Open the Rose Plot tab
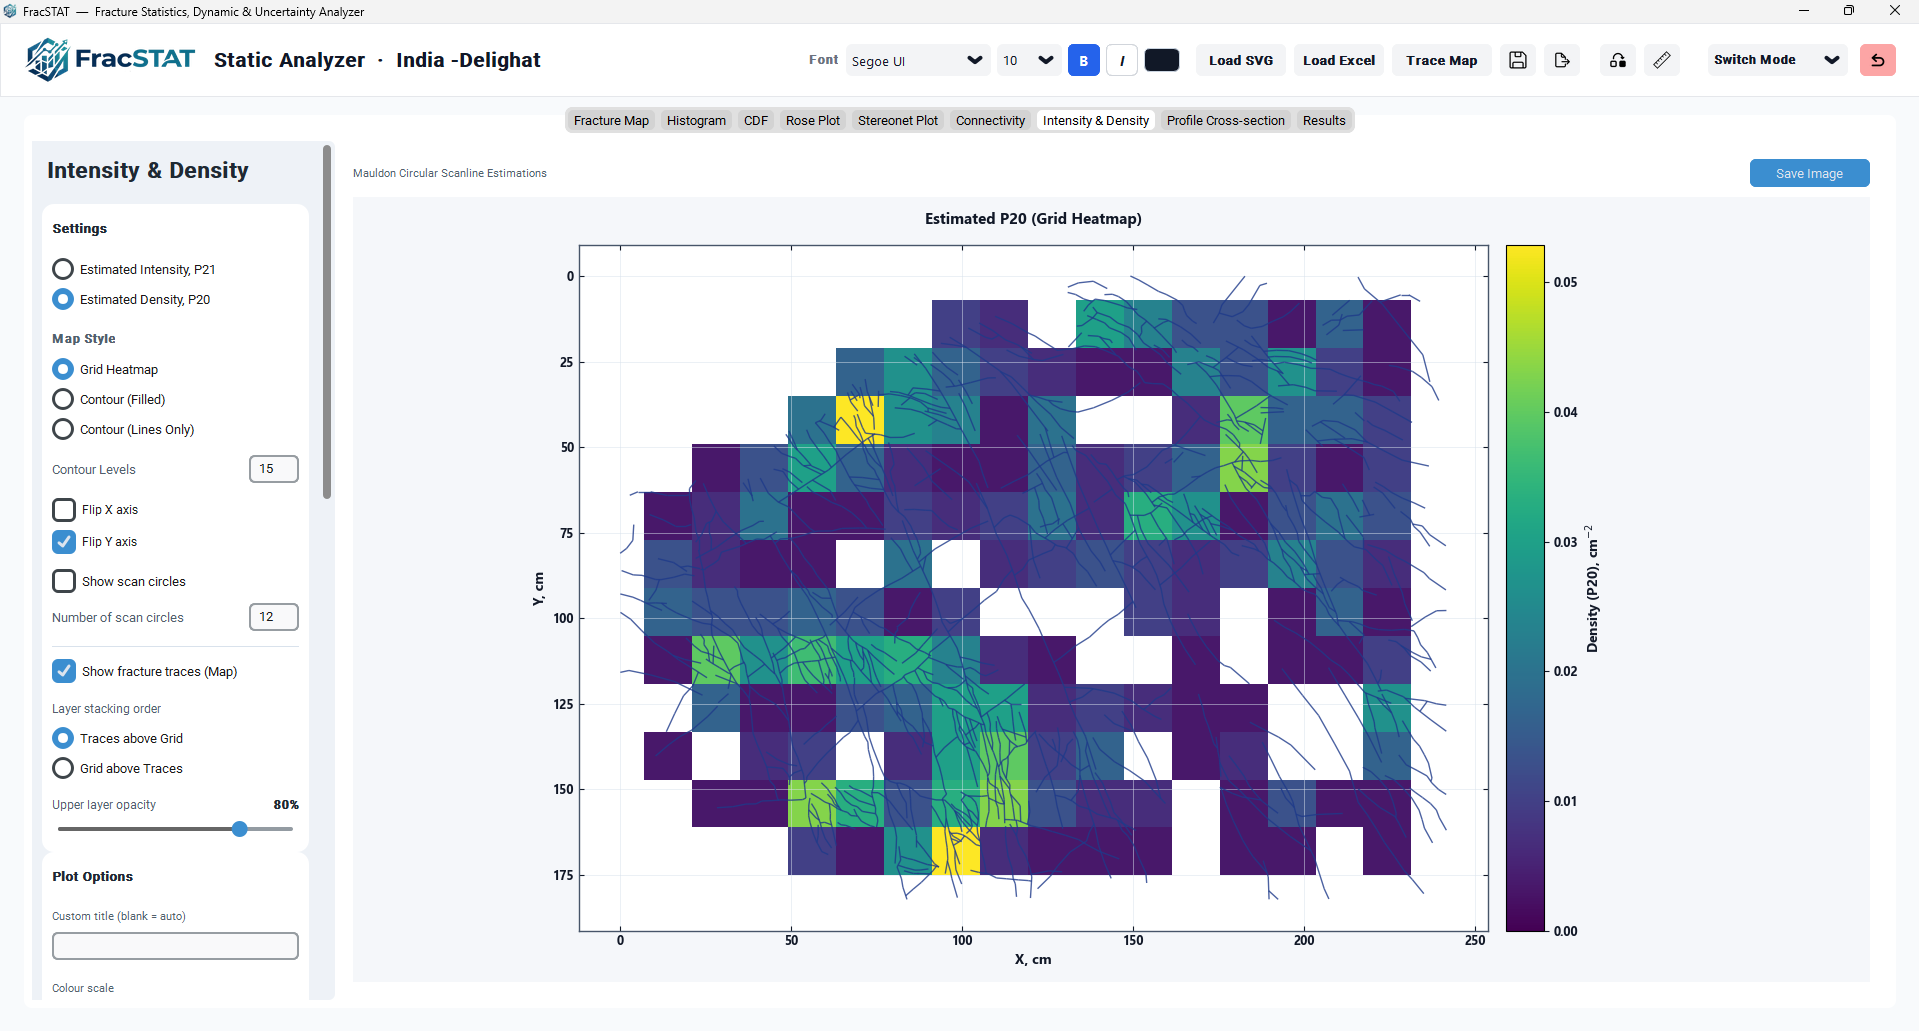 tap(813, 121)
